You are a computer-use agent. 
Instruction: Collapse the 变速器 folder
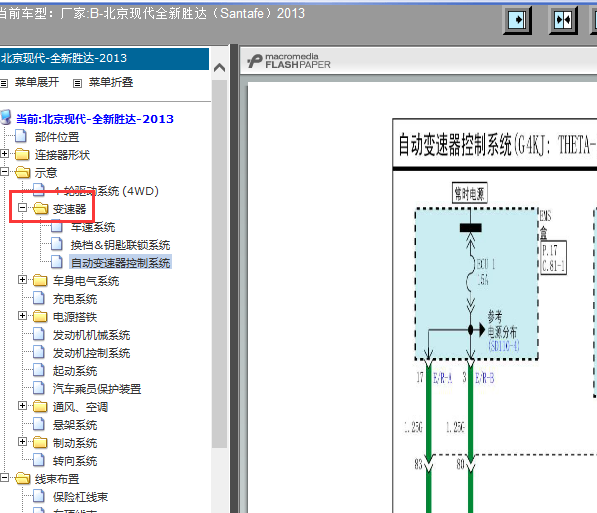(22, 208)
